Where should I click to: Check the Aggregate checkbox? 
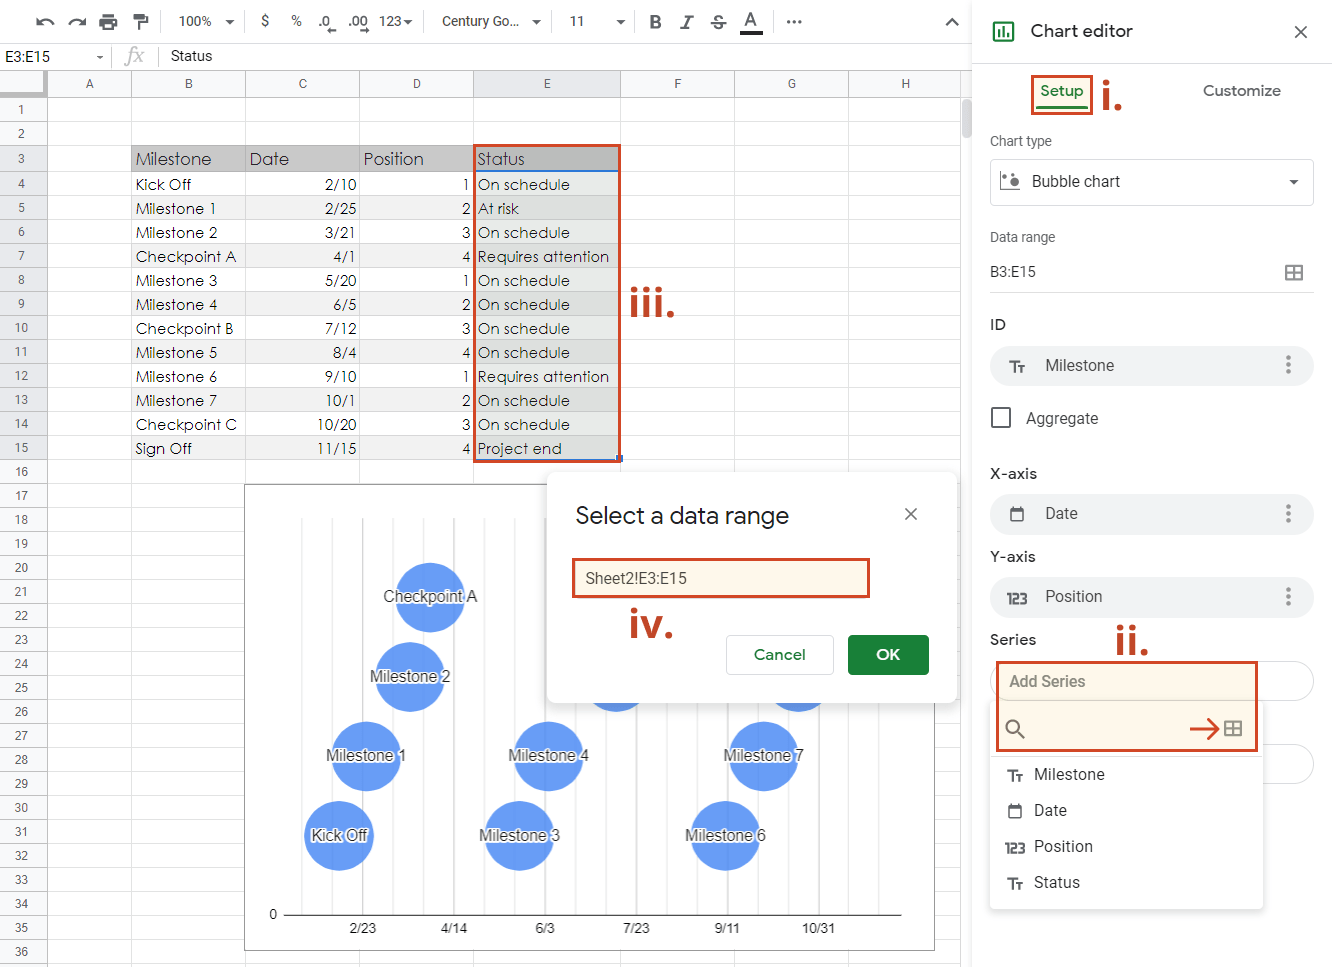point(1001,418)
